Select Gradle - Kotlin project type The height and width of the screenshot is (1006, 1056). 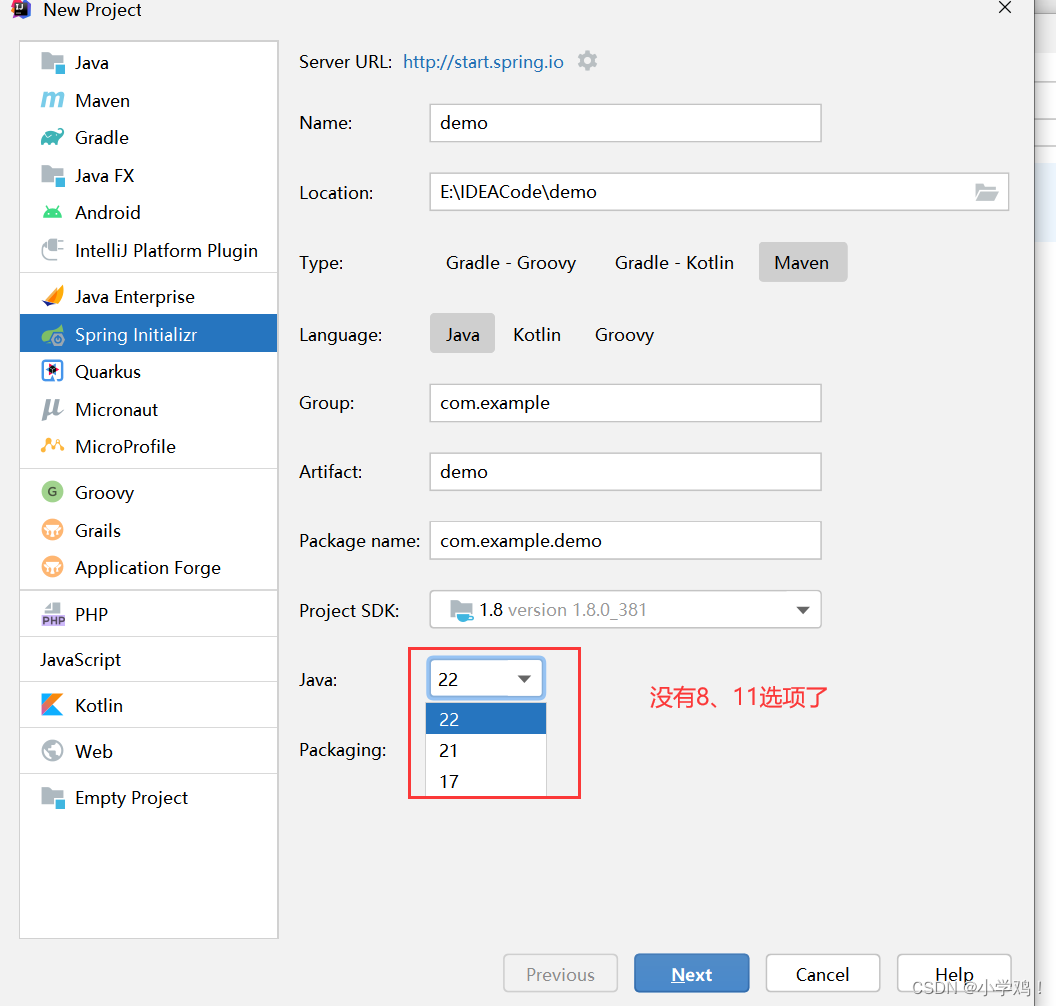tap(674, 263)
